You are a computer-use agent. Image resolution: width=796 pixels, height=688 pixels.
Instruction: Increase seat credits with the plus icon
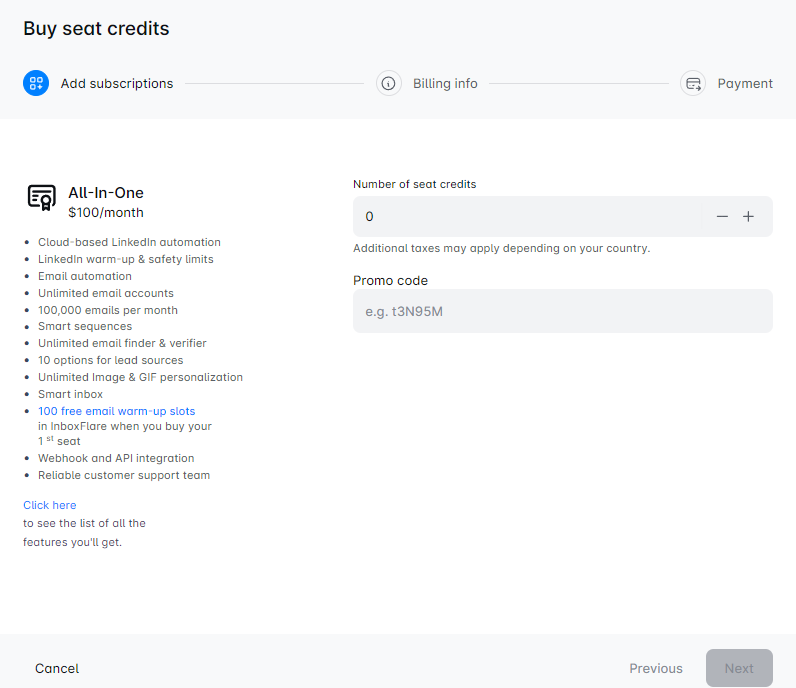(x=748, y=216)
